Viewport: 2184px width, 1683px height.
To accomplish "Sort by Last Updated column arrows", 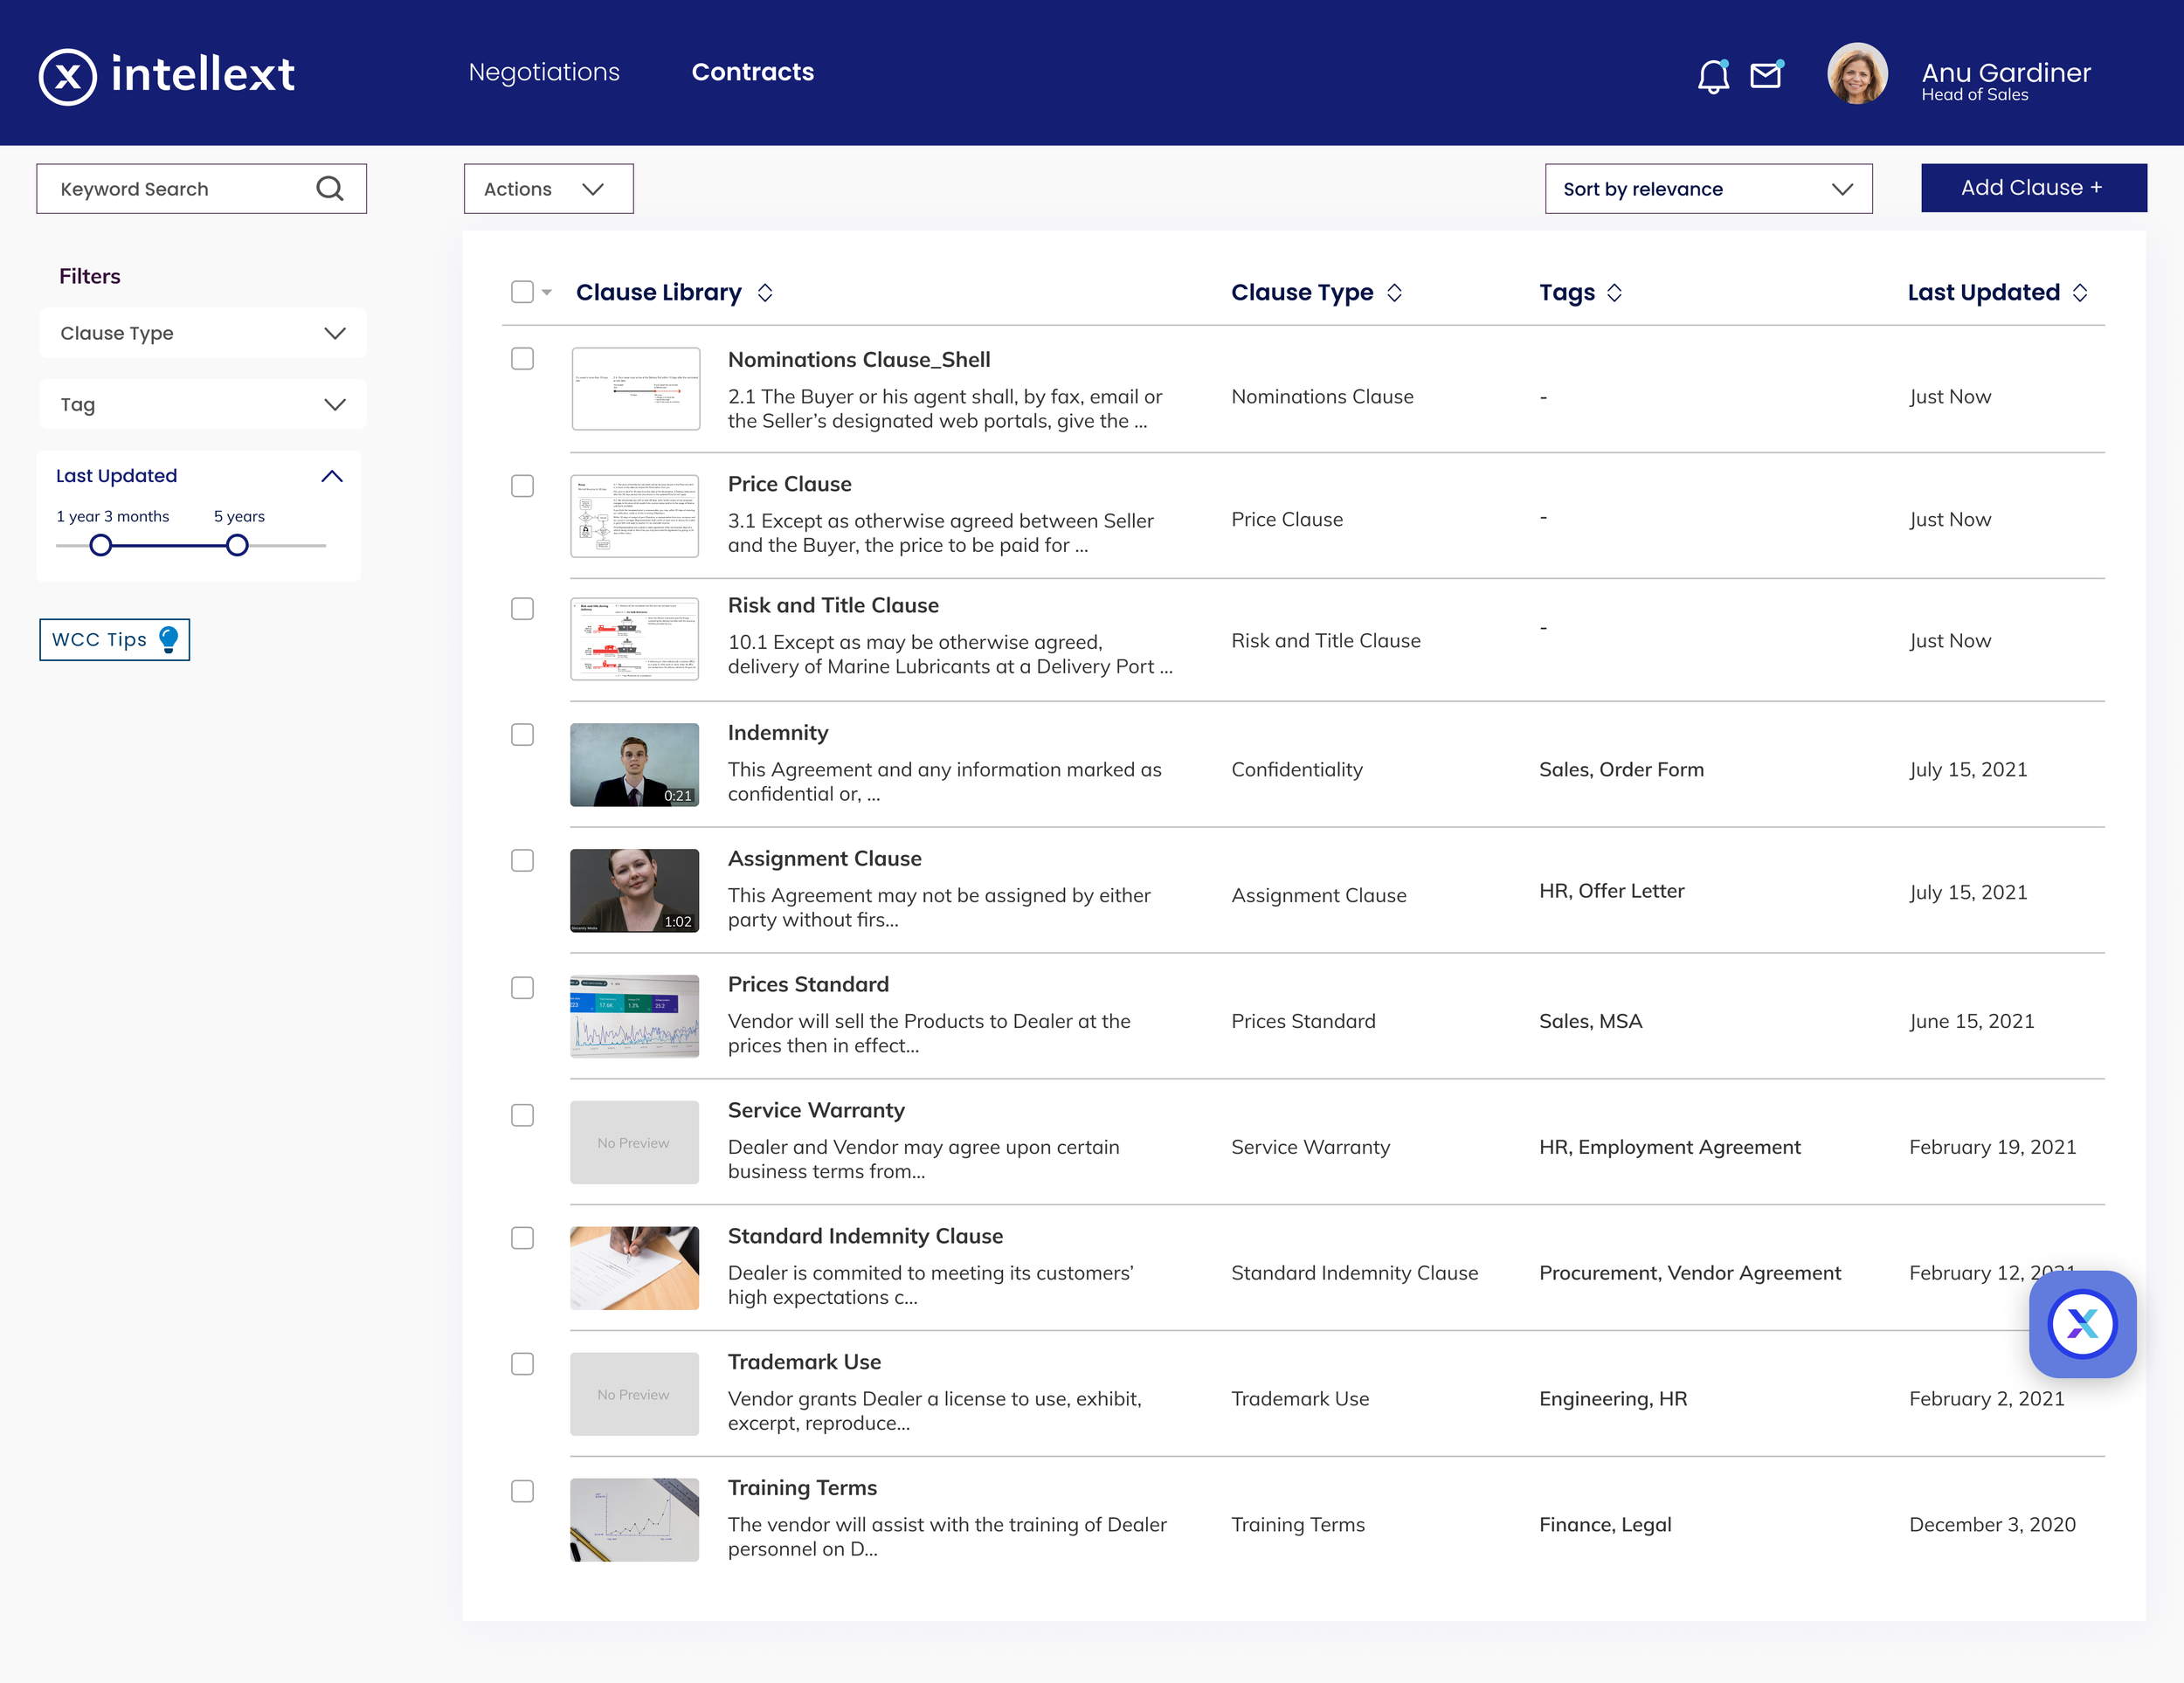I will tap(2080, 292).
